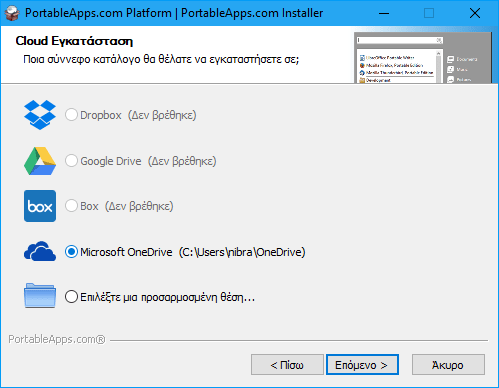The height and width of the screenshot is (388, 499).
Task: Click the blue folder icon
Action: [x=40, y=295]
